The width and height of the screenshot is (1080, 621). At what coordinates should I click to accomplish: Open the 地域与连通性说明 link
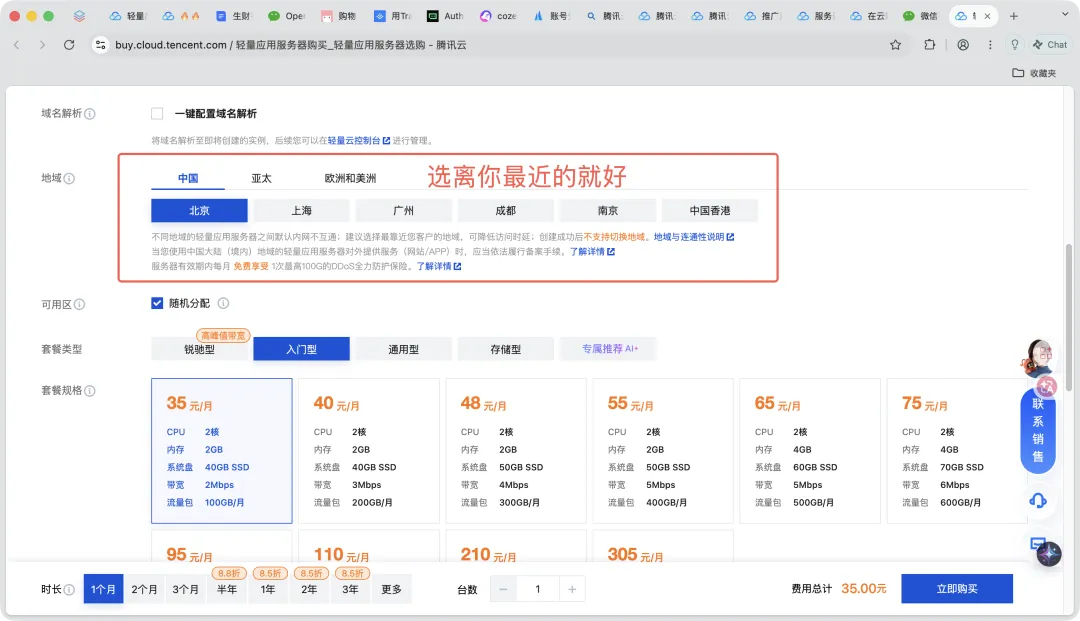coord(694,237)
